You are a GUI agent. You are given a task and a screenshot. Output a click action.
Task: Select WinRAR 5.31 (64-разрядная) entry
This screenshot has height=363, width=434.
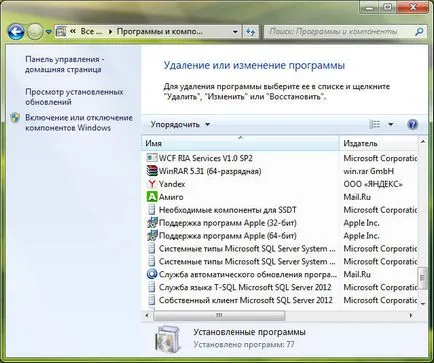(210, 171)
